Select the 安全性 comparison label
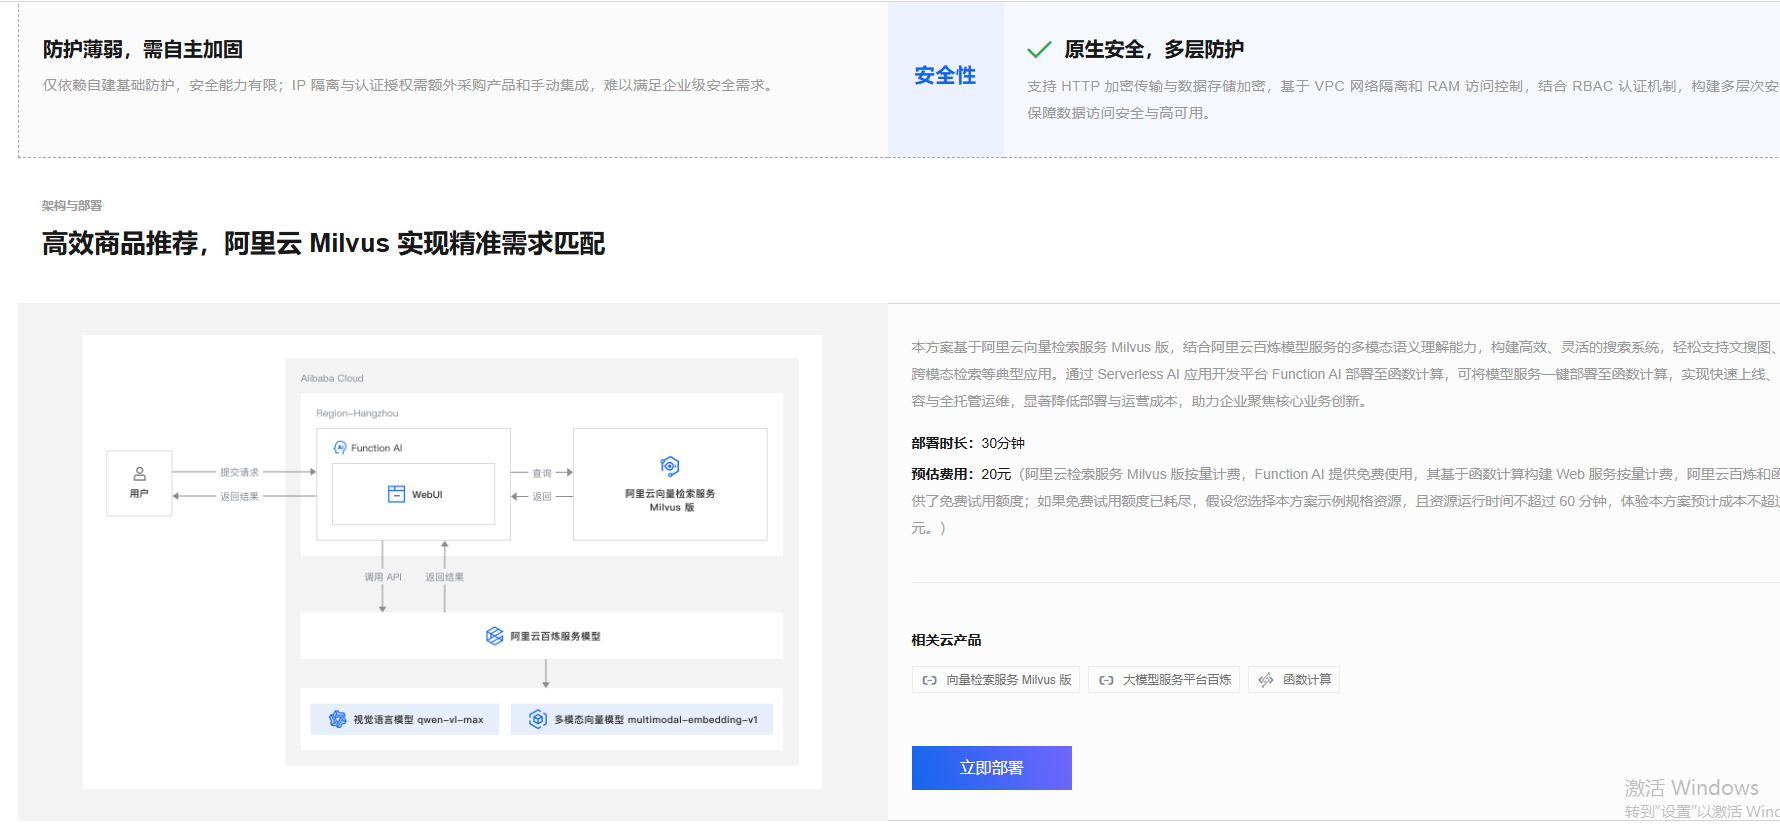This screenshot has height=840, width=1780. tap(945, 75)
